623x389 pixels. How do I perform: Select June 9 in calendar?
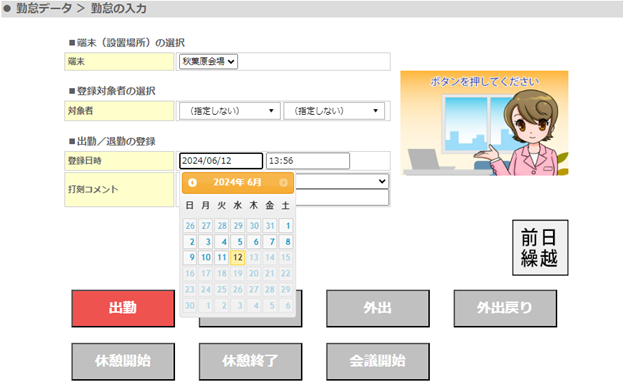click(190, 257)
